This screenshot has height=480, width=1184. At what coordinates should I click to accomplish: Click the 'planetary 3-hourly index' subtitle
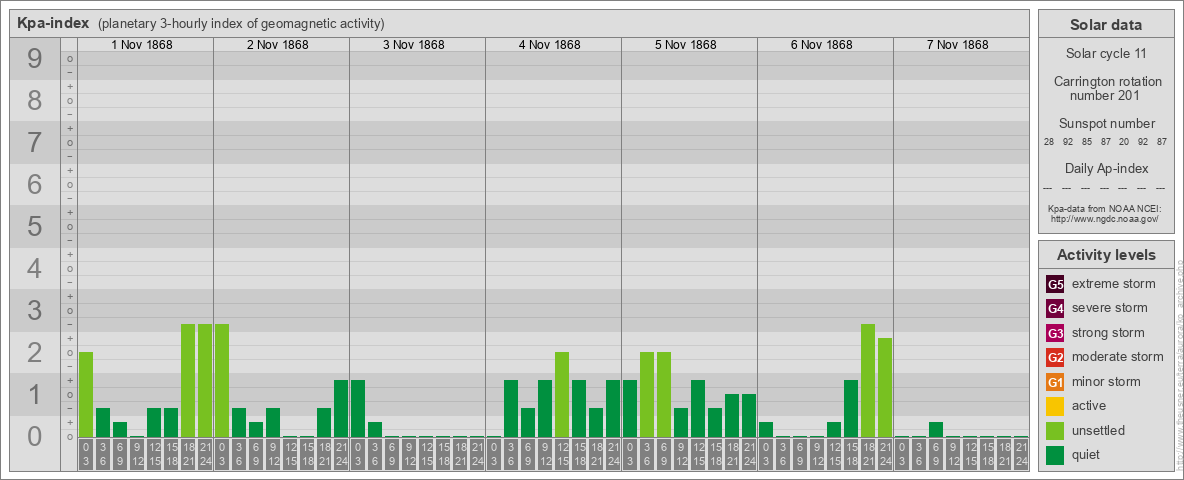[241, 24]
